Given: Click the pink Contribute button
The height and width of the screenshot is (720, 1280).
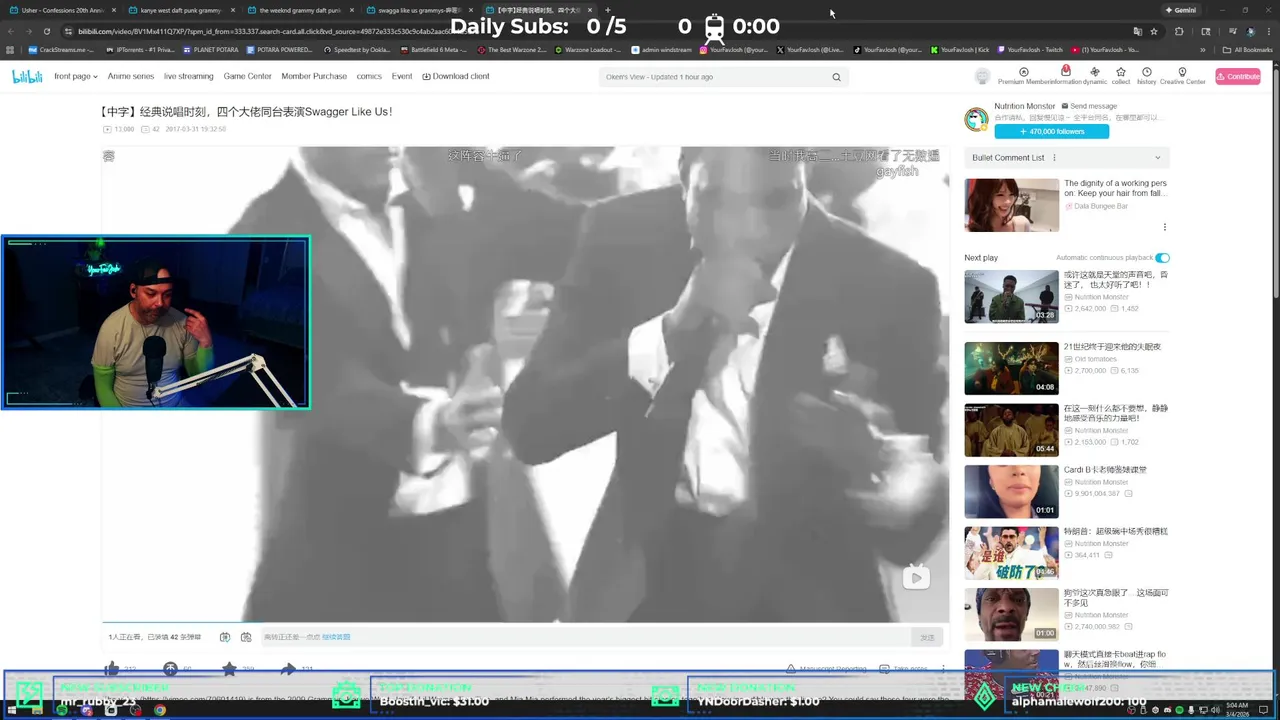Looking at the screenshot, I should (1238, 76).
